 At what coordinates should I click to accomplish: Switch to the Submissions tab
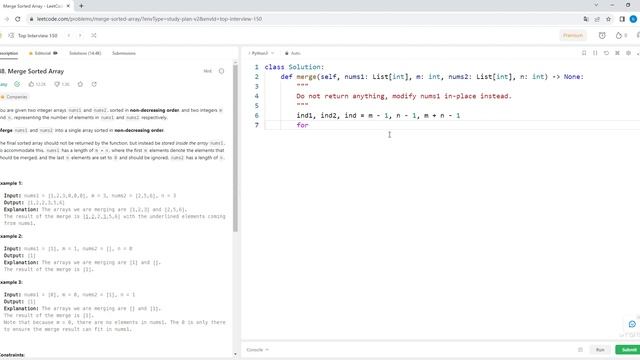[124, 53]
